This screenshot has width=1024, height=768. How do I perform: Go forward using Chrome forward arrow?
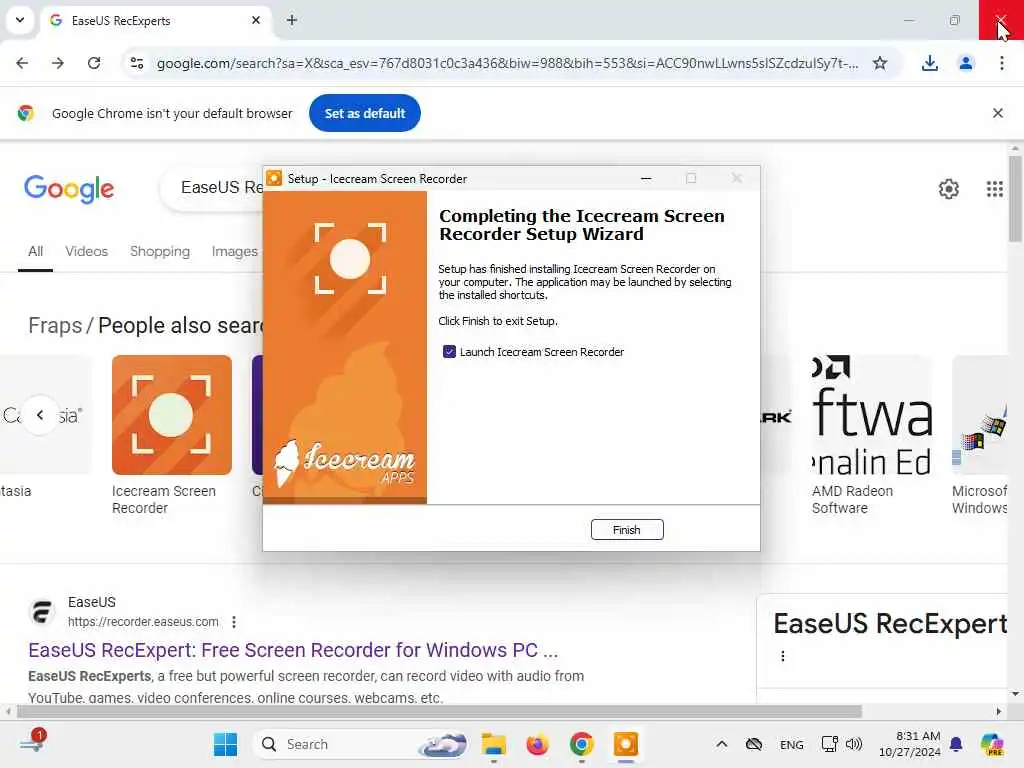pyautogui.click(x=58, y=63)
